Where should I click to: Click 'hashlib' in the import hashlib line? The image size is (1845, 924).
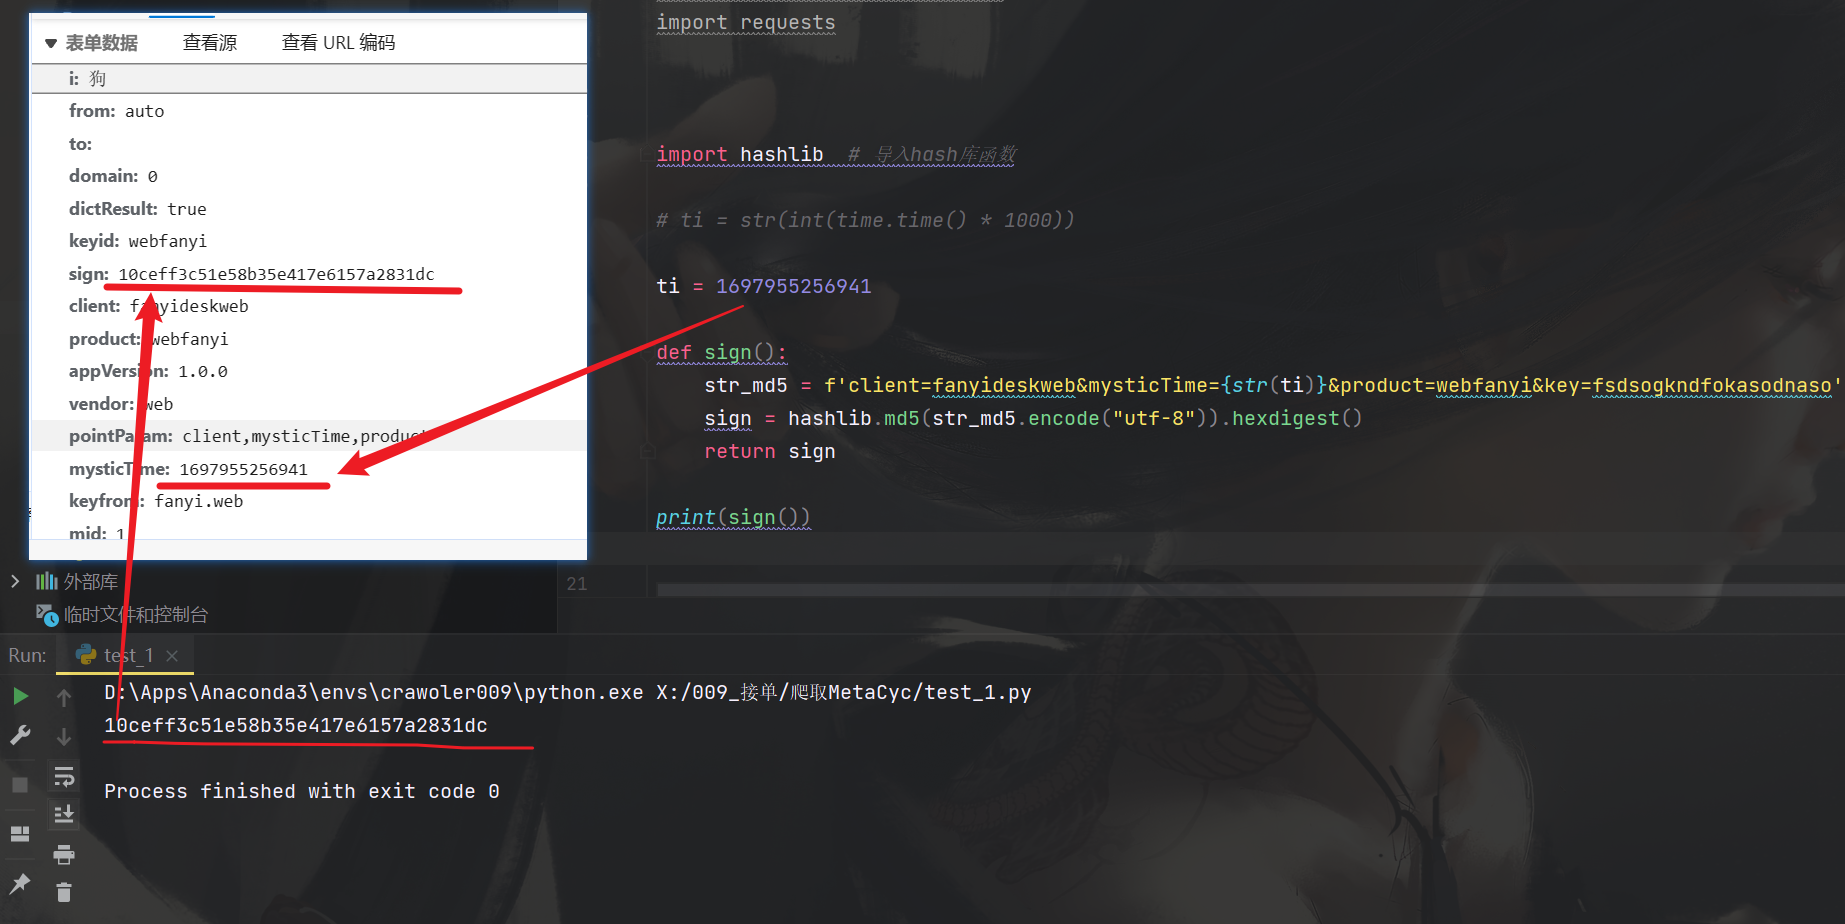pyautogui.click(x=782, y=154)
